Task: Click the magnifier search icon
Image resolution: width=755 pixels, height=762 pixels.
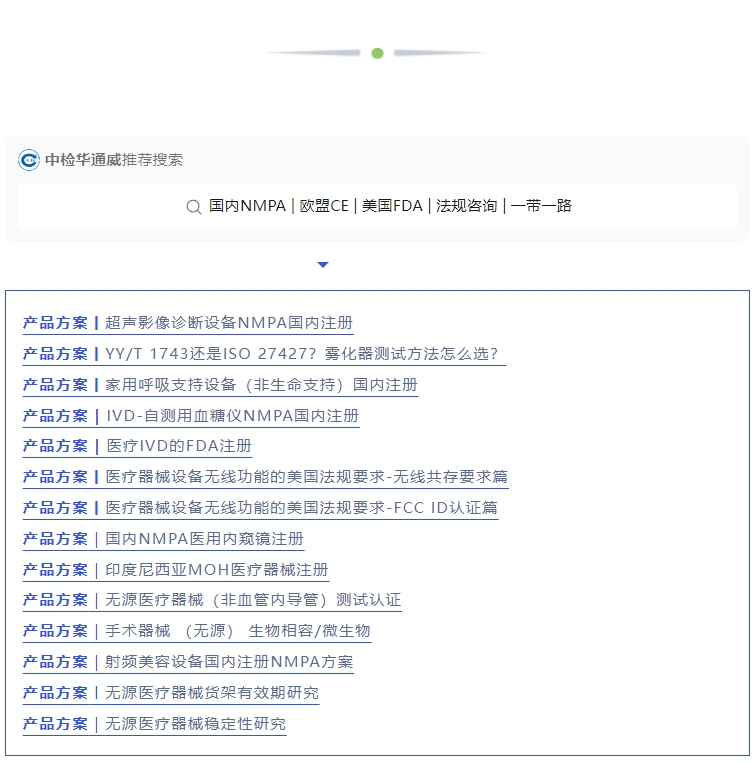Action: 194,207
